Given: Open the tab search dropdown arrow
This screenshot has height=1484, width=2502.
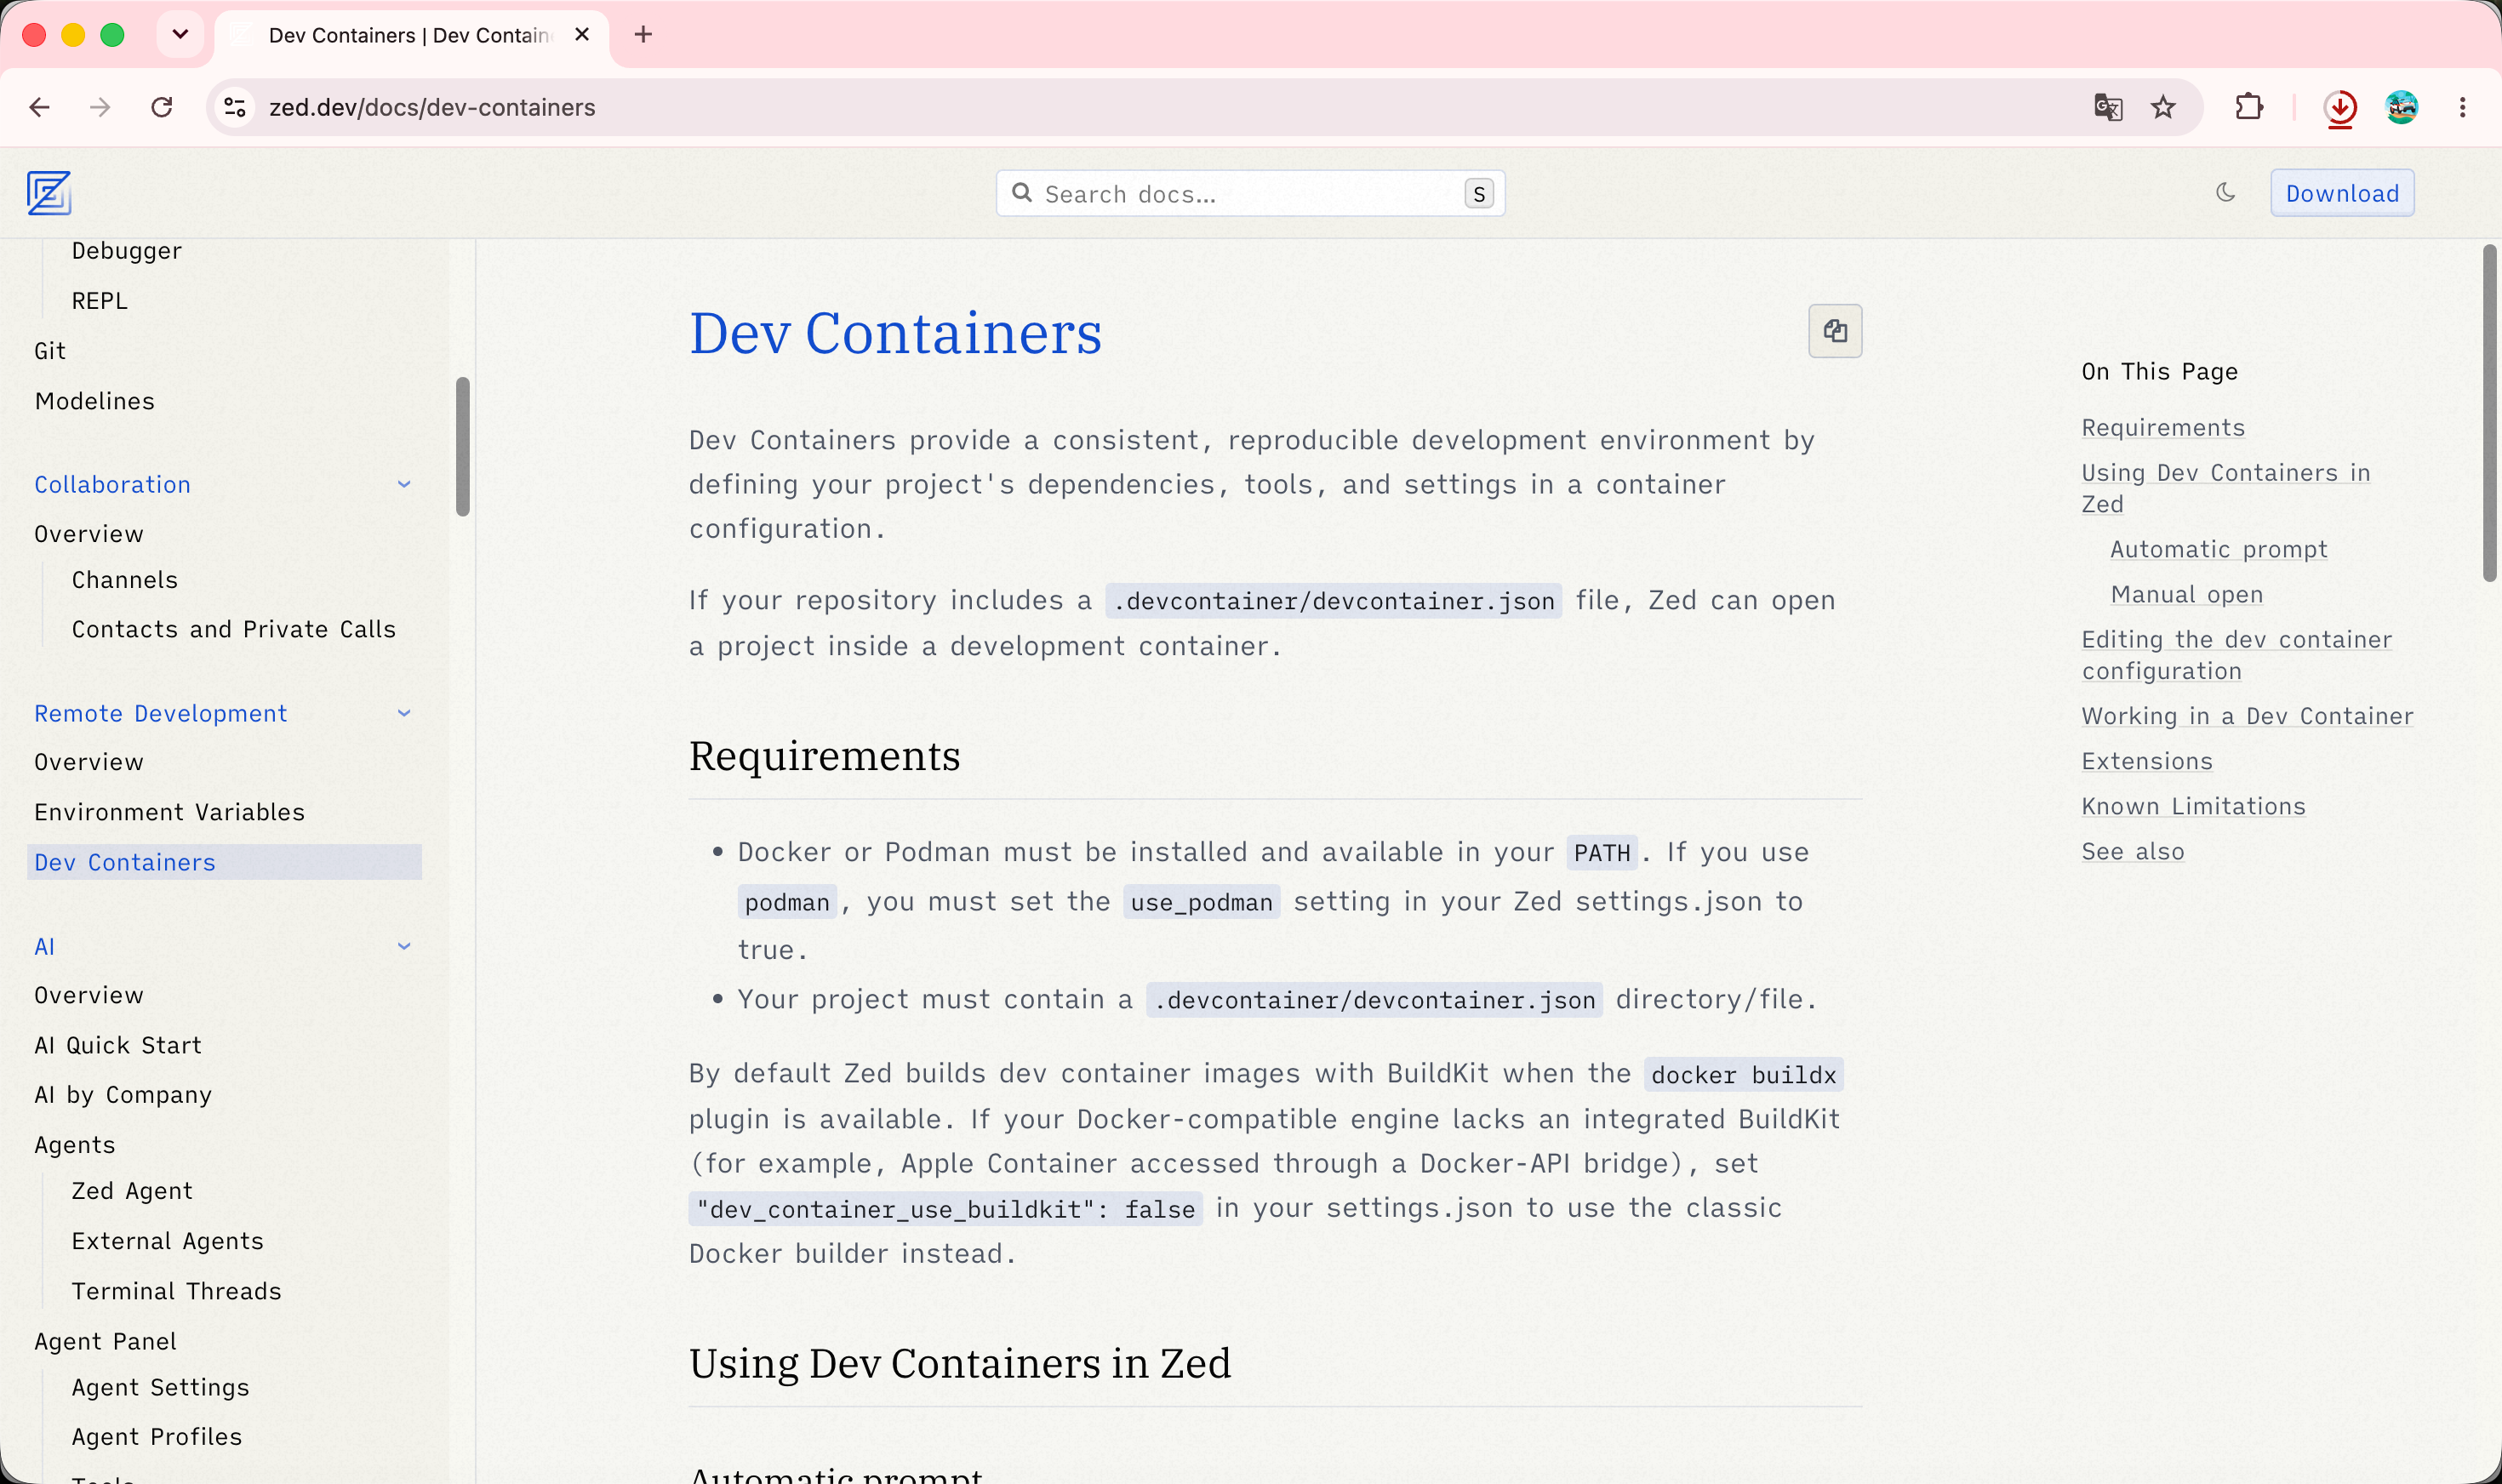Looking at the screenshot, I should click(180, 35).
